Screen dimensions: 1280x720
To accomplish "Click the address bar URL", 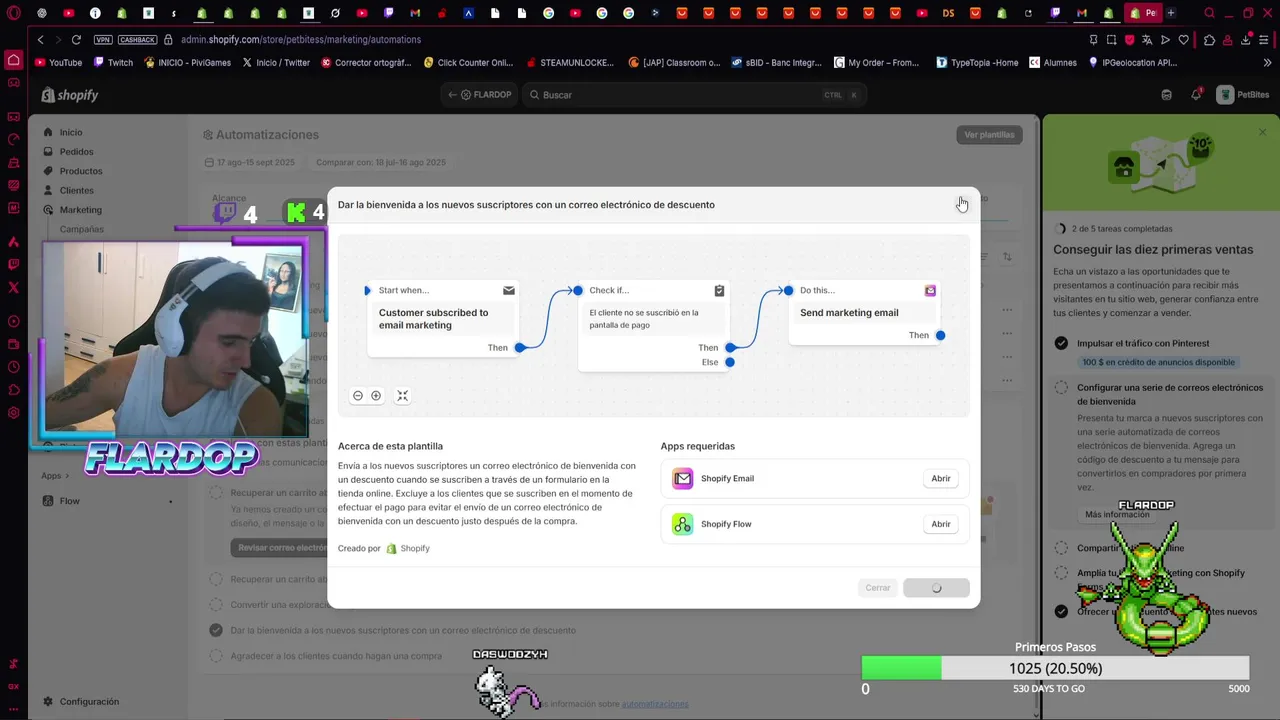I will 301,39.
